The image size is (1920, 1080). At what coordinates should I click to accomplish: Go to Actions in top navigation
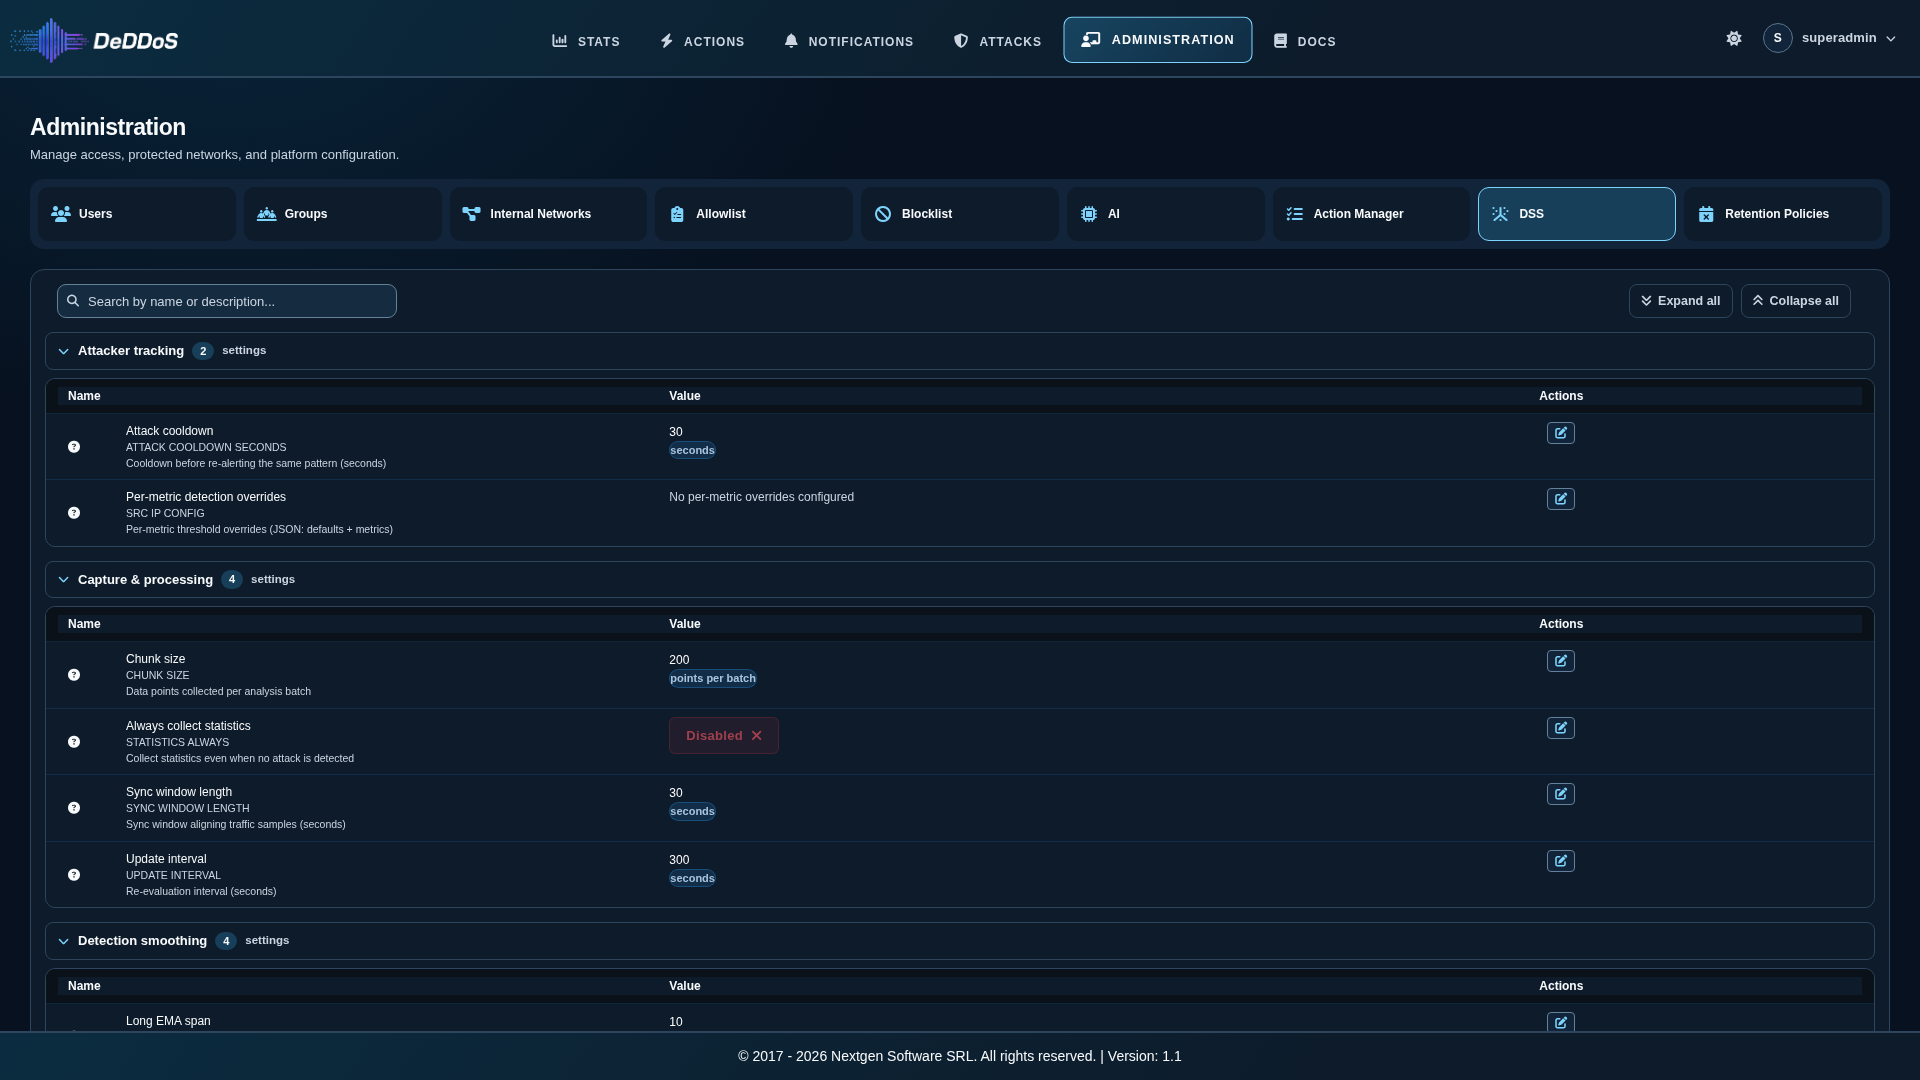702,41
